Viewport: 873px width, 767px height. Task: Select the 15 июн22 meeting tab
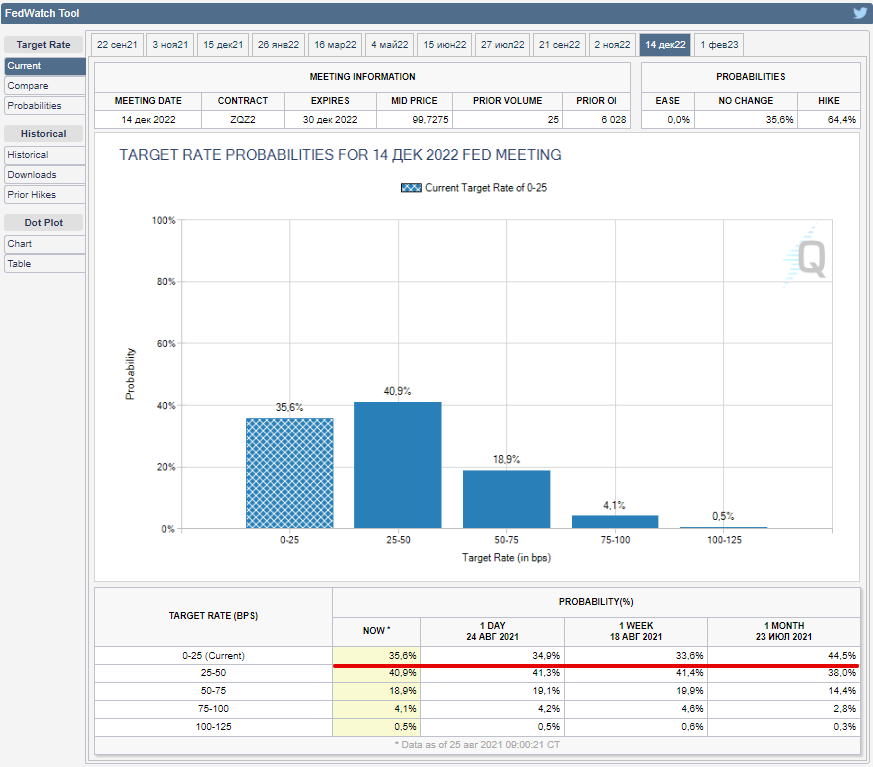tap(445, 45)
